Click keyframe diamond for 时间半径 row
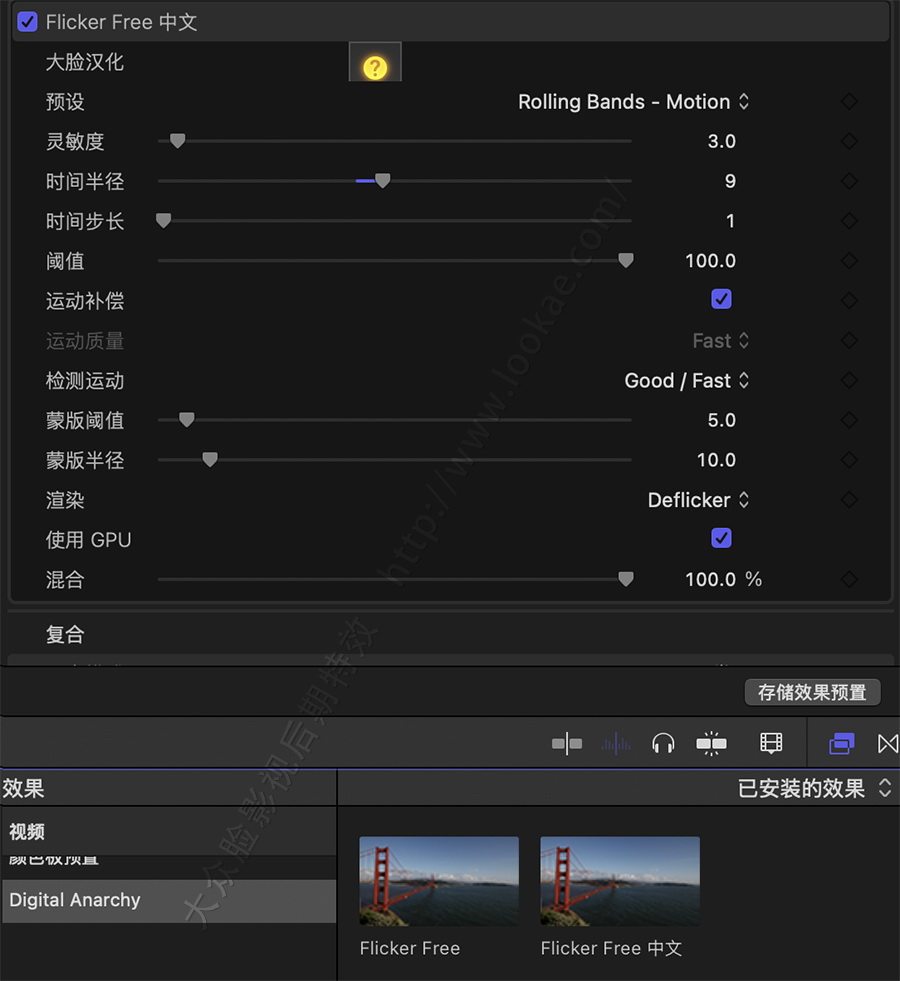The width and height of the screenshot is (900, 981). [849, 181]
